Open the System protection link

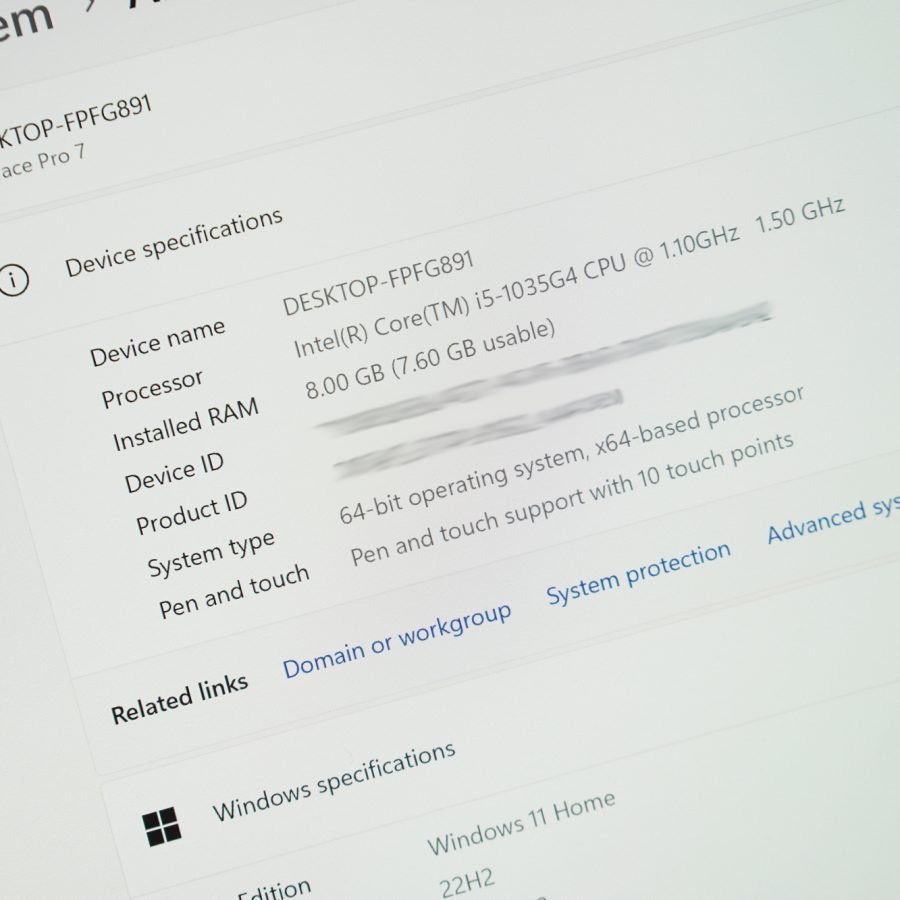click(x=638, y=573)
